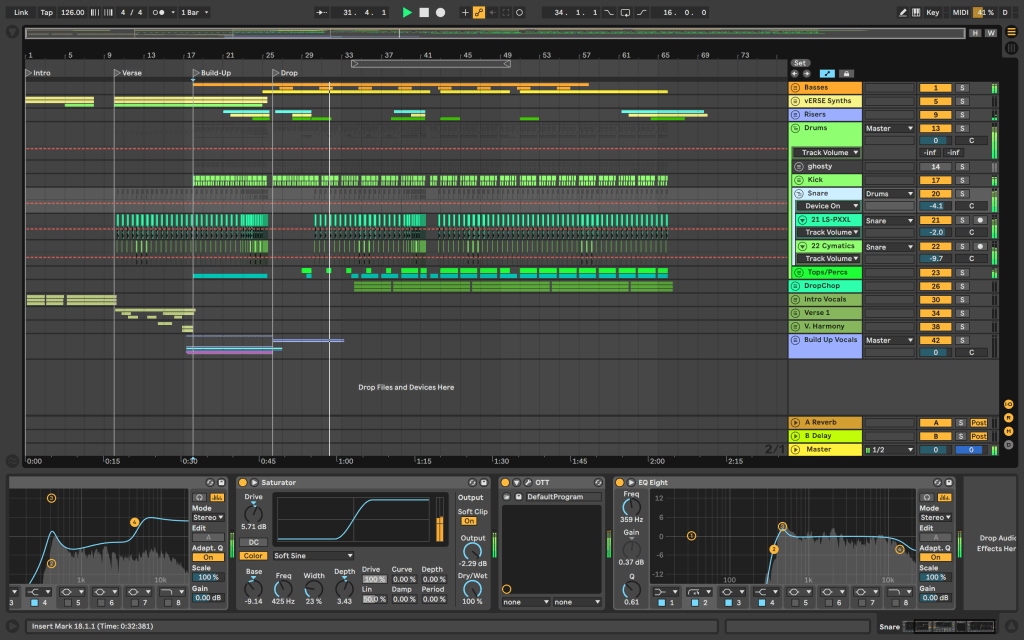This screenshot has height=640, width=1024.
Task: Enable the Draw Mode pencil
Action: coord(902,12)
